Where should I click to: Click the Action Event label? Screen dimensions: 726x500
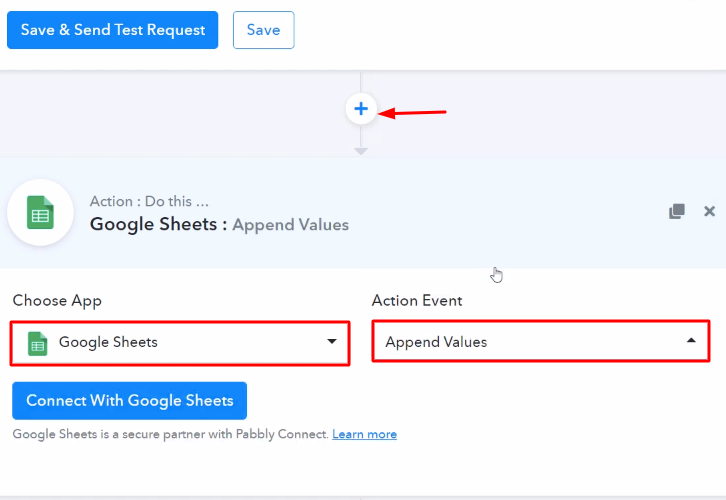click(417, 301)
